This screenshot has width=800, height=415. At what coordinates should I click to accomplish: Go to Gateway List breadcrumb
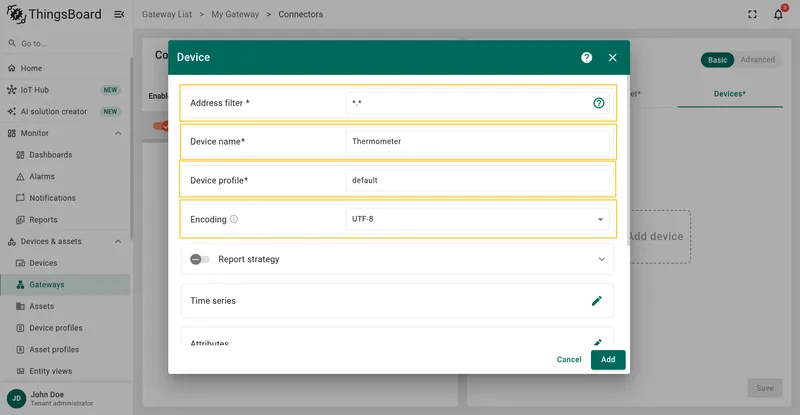[x=167, y=14]
